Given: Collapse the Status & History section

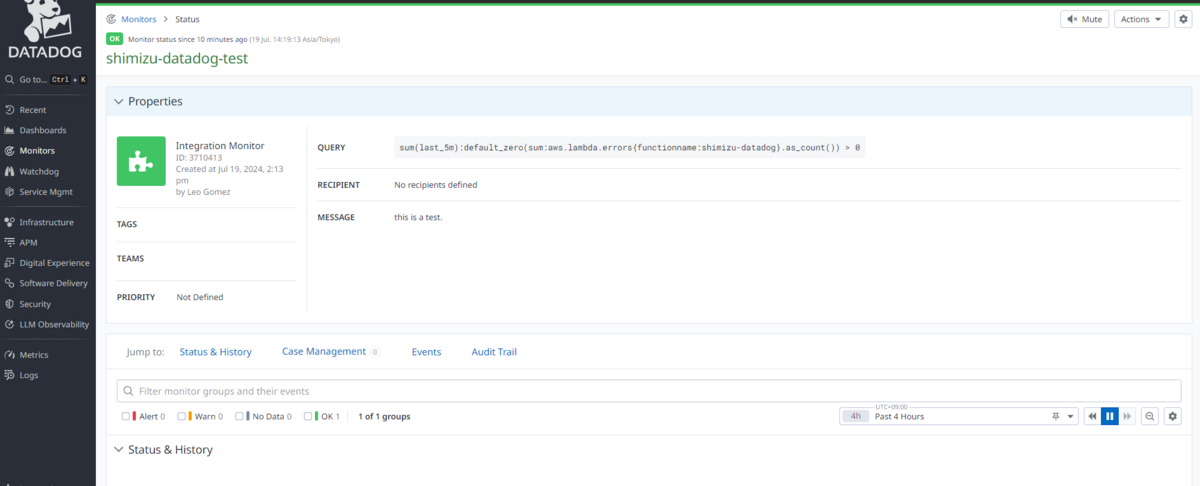Looking at the screenshot, I should click(x=119, y=450).
